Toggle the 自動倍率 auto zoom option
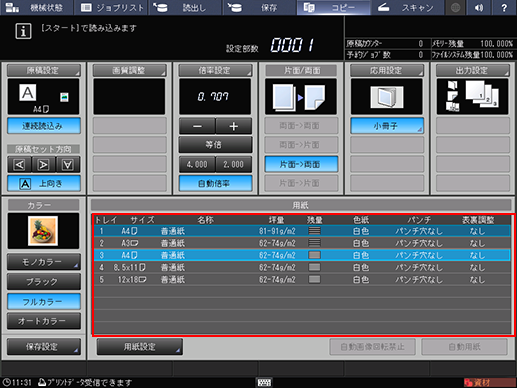Viewport: 517px width, 388px height. [215, 183]
